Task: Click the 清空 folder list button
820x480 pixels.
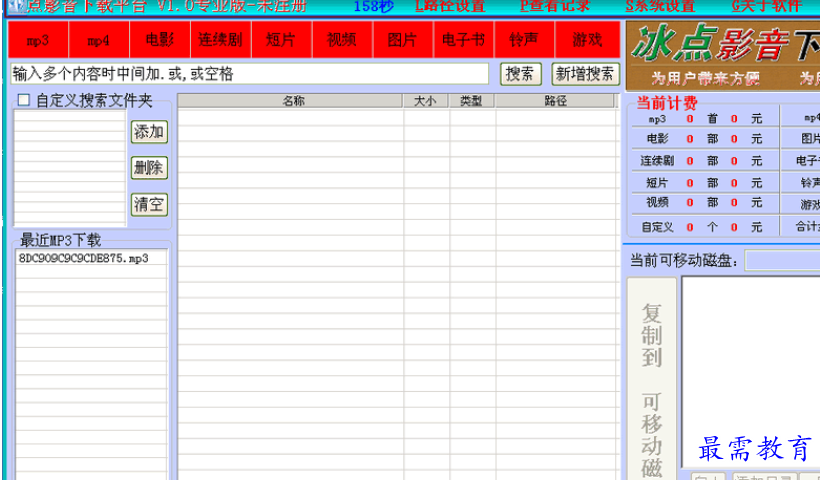Action: (x=149, y=204)
